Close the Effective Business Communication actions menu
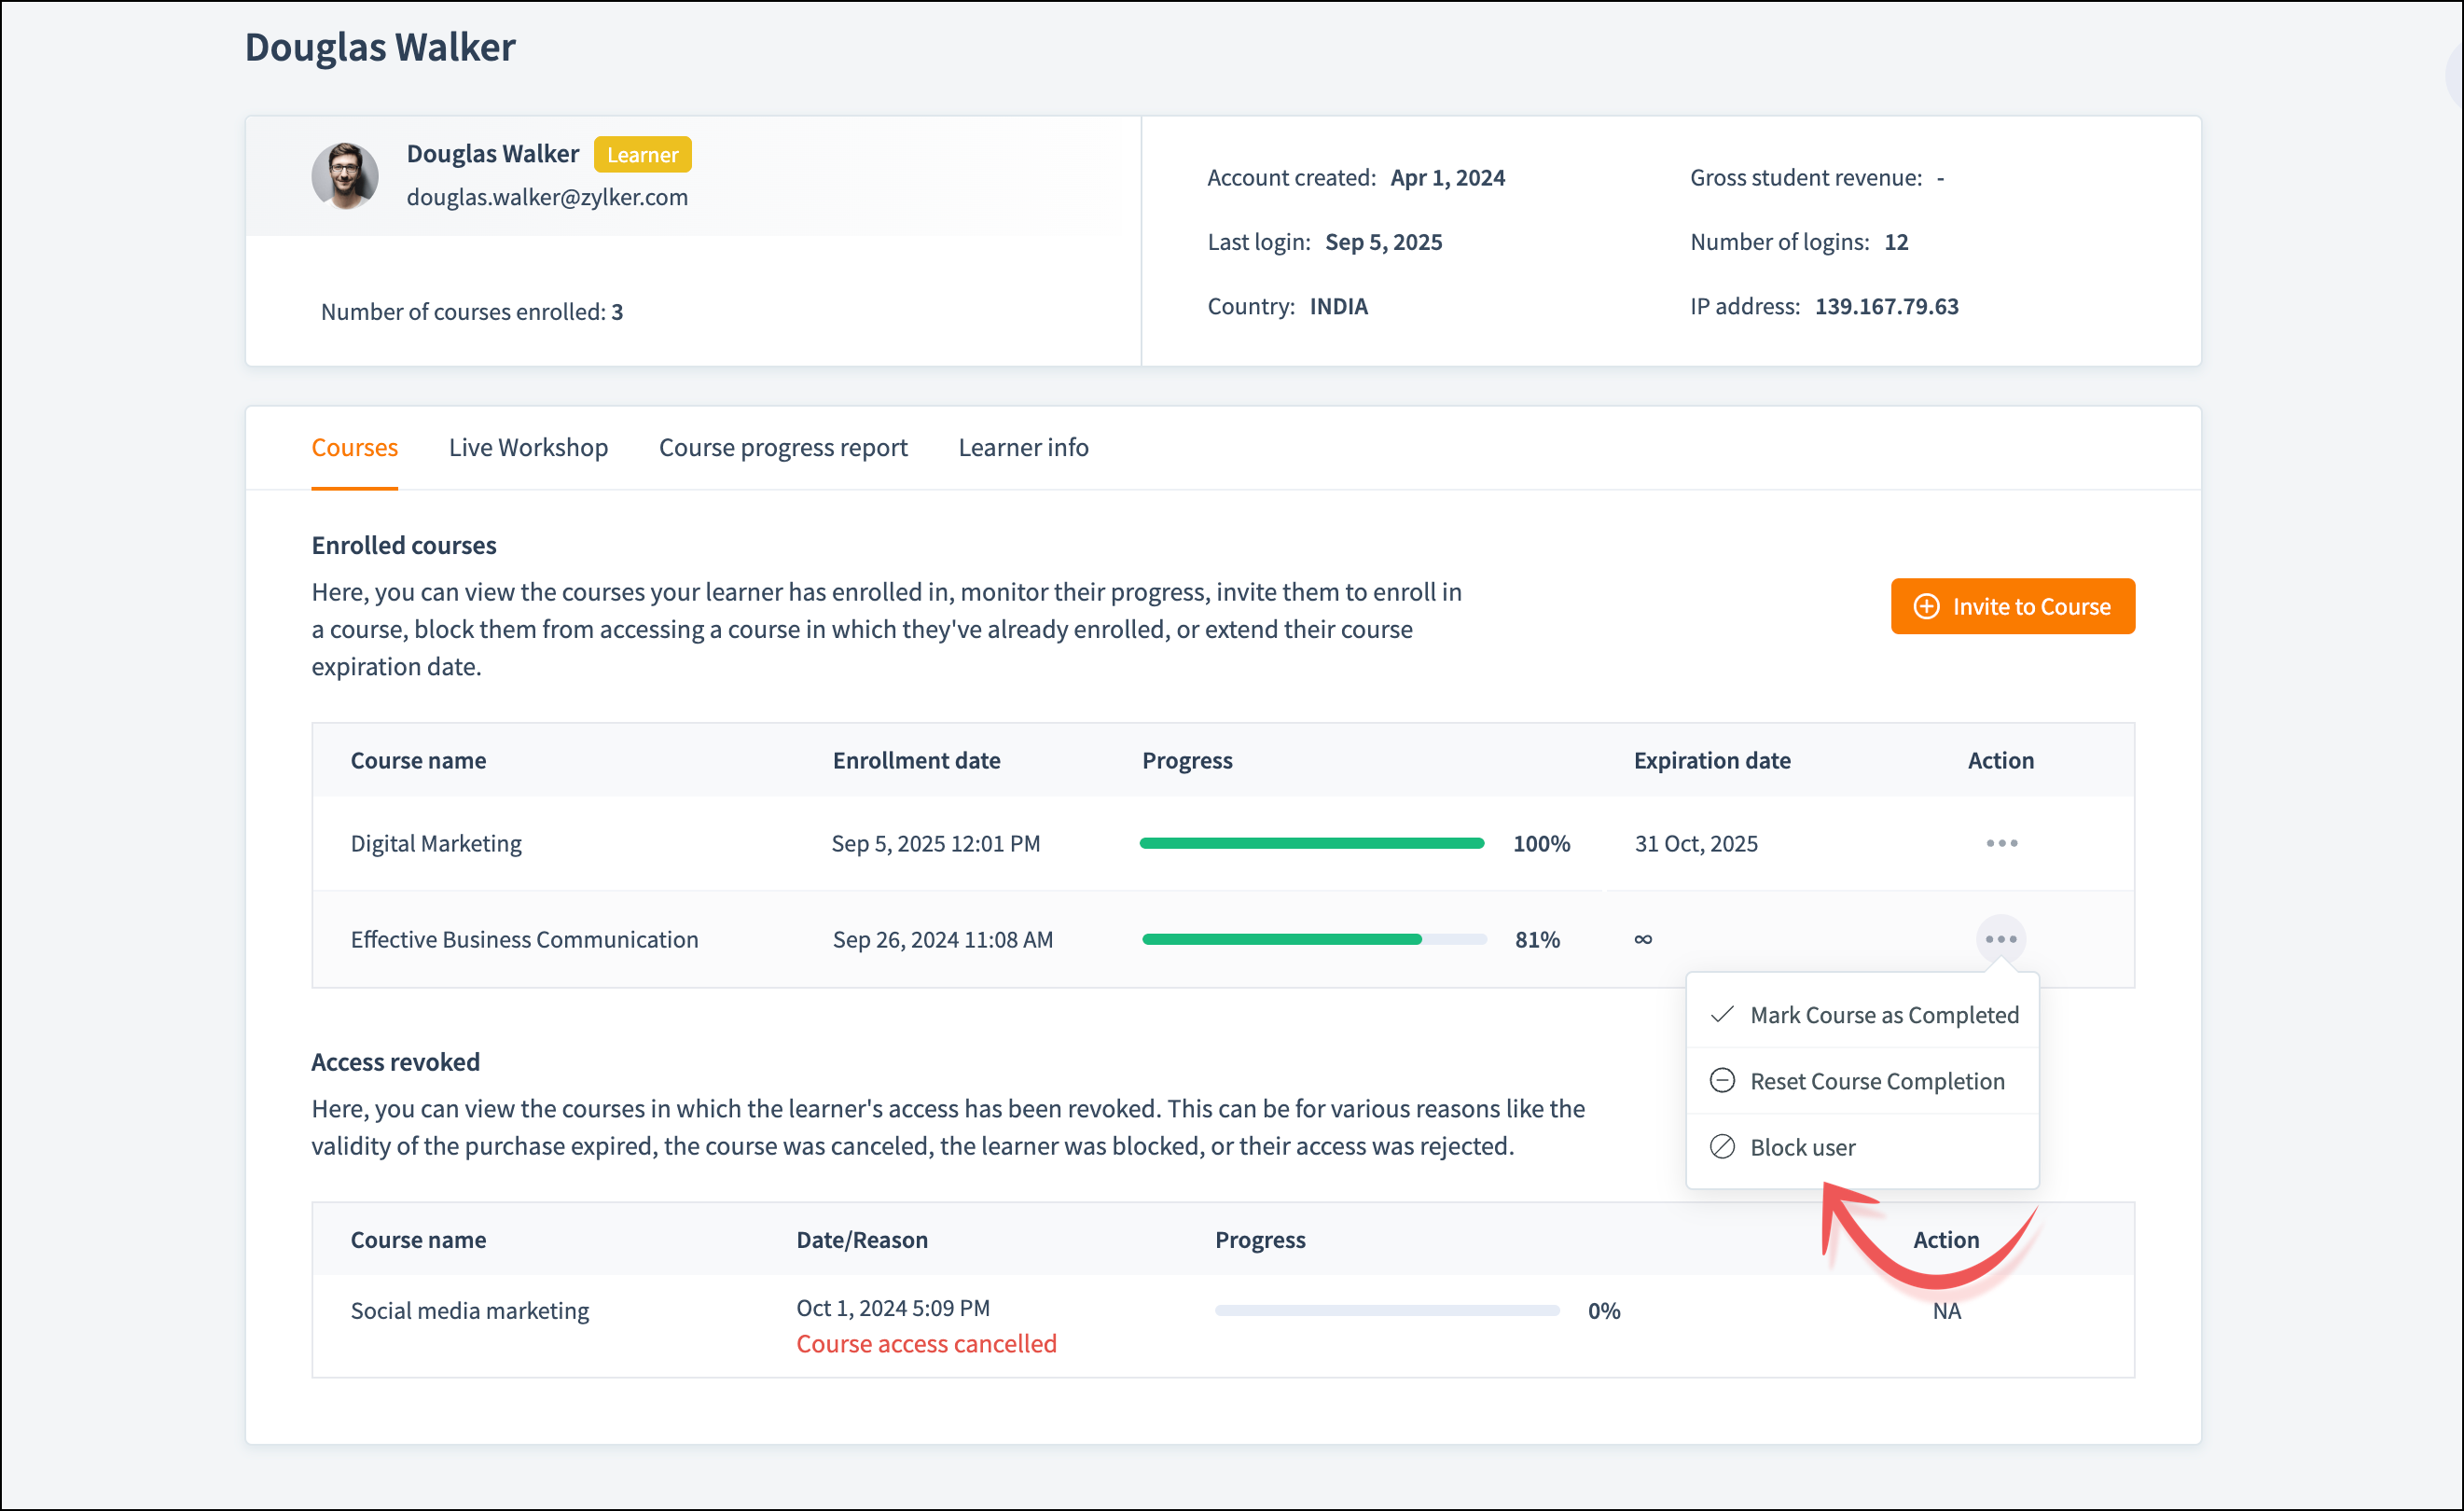This screenshot has height=1511, width=2464. [x=2000, y=939]
